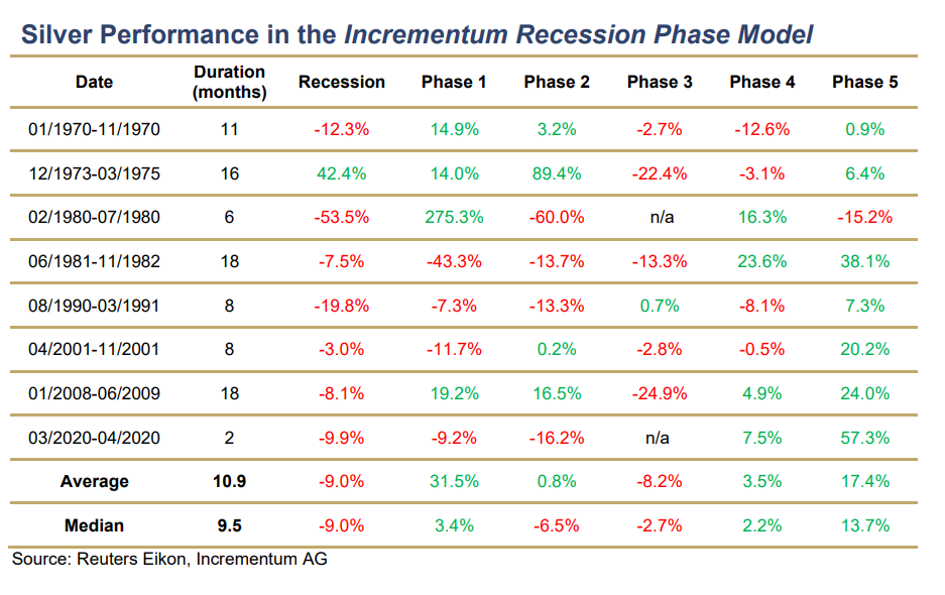
Task: Select the -53.5% Recession value
Action: (341, 217)
